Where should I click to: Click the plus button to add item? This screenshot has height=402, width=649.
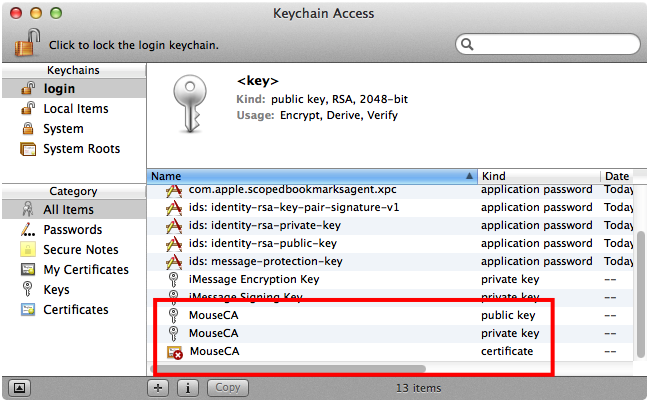tap(158, 388)
